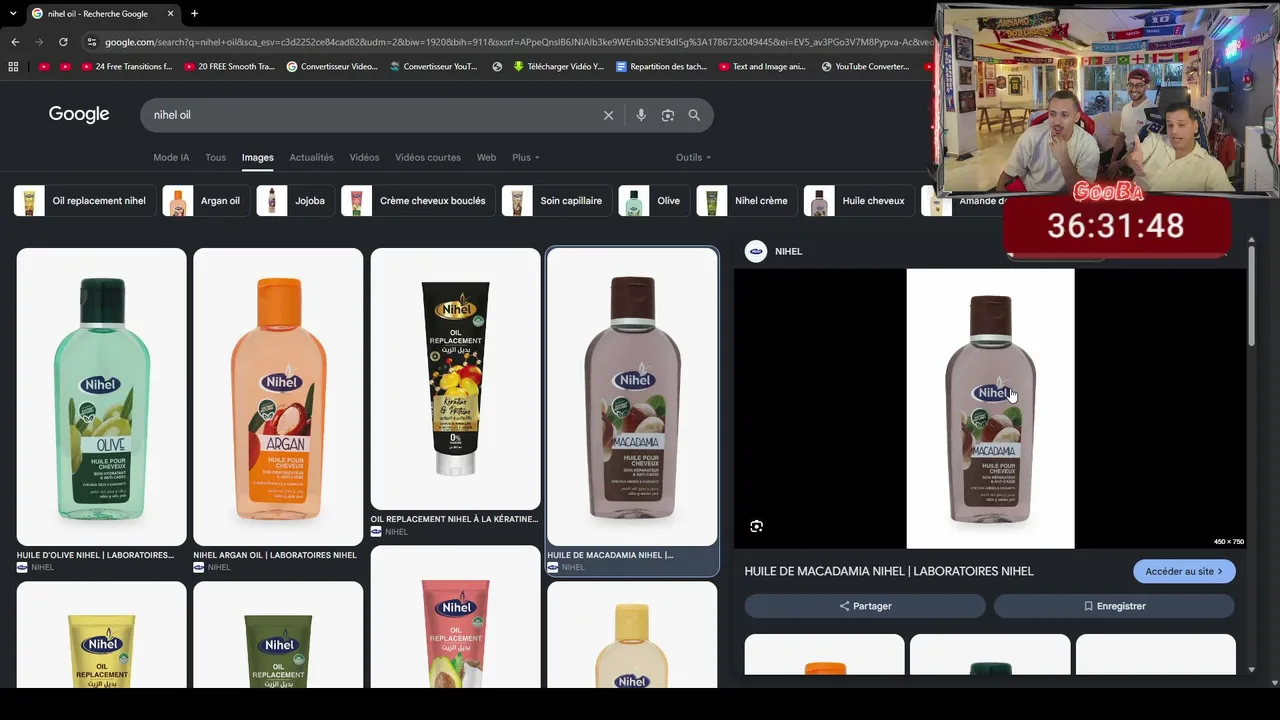The height and width of the screenshot is (720, 1280).
Task: Switch to the 'Tous' results tab
Action: pos(215,157)
